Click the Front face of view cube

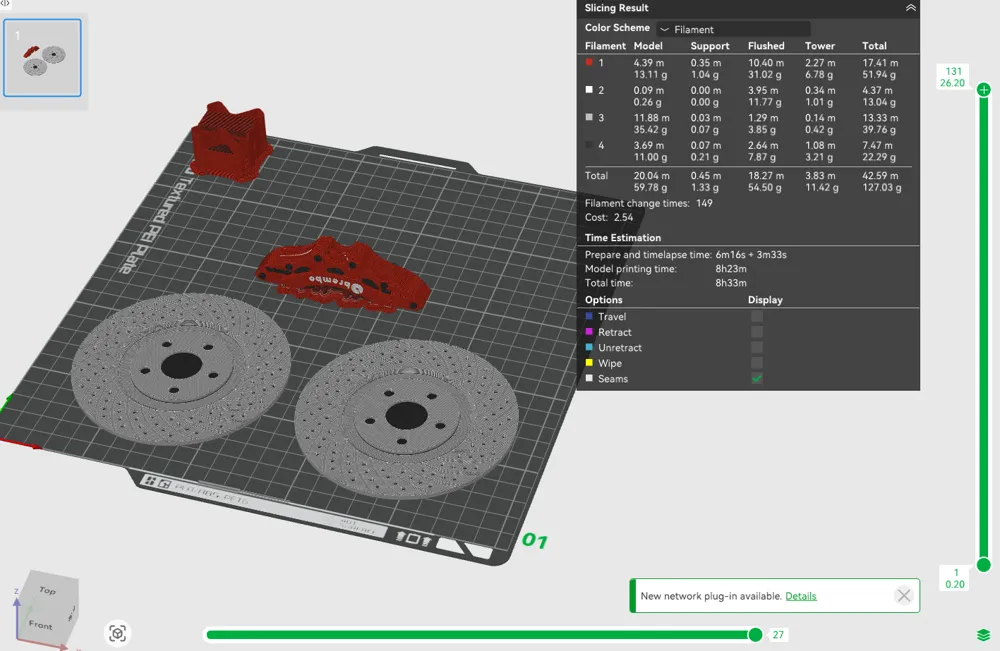pos(42,623)
